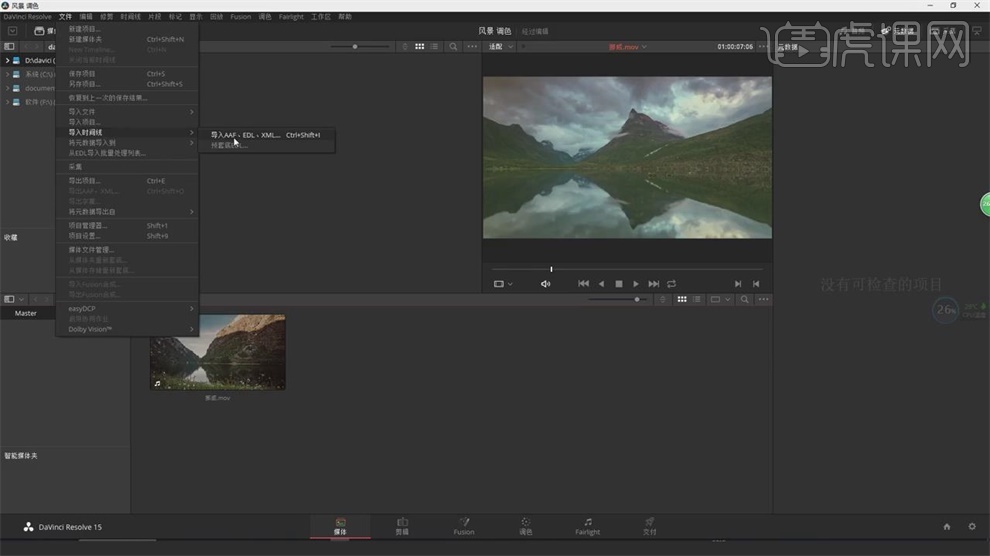Expand the D:\davici drive tree item

pos(8,61)
